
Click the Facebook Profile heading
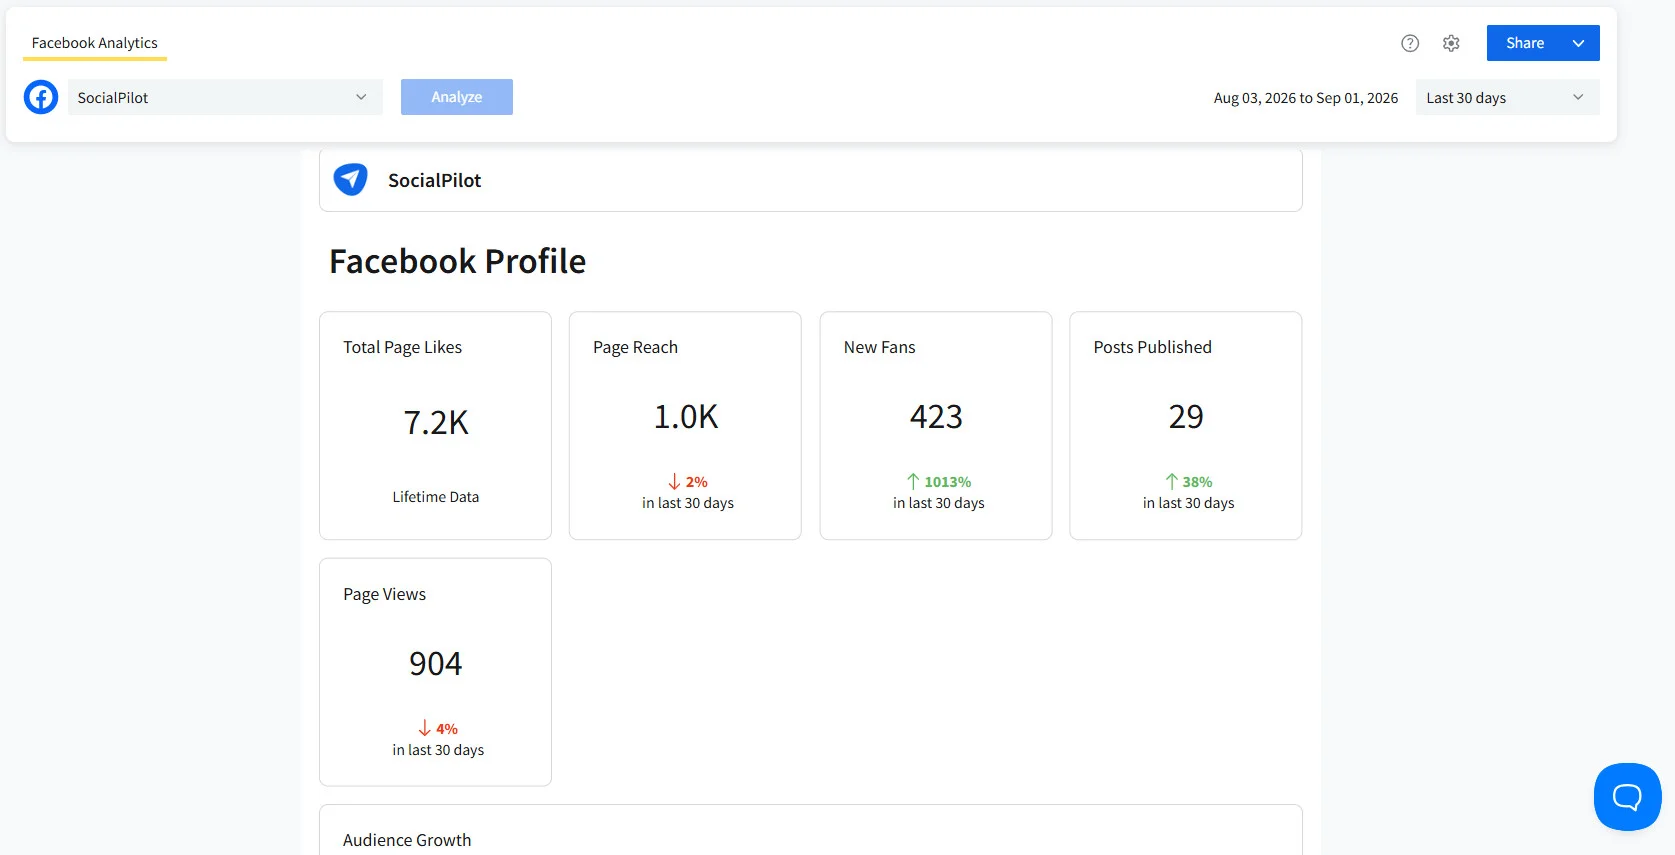[458, 261]
